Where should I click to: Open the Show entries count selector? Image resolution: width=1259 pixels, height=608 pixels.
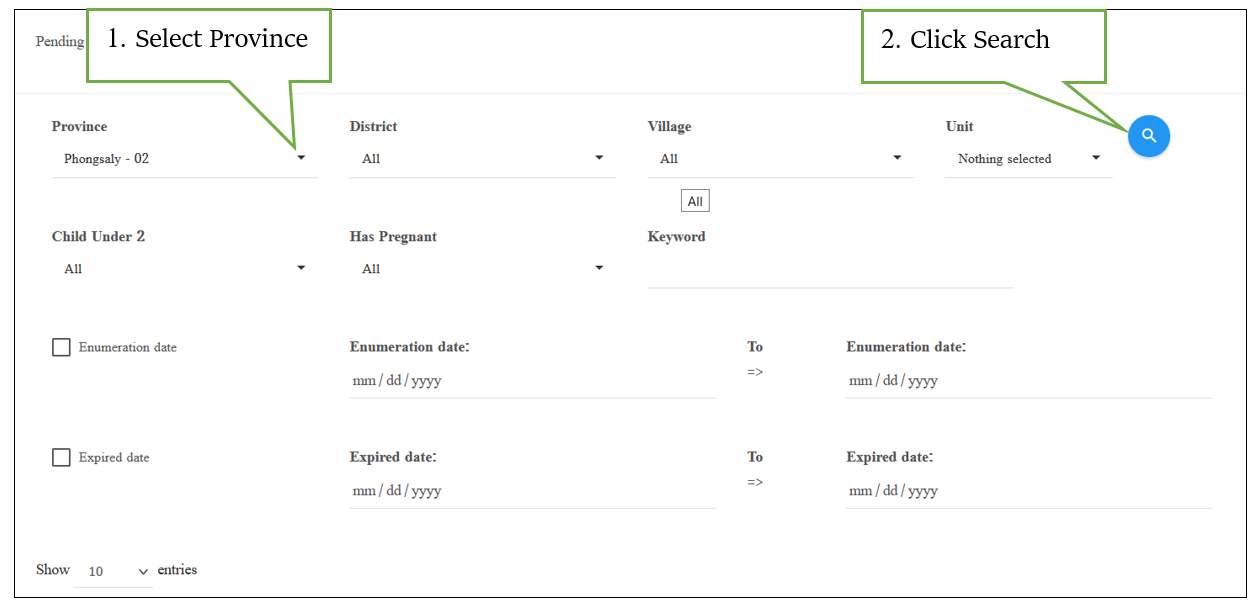114,571
